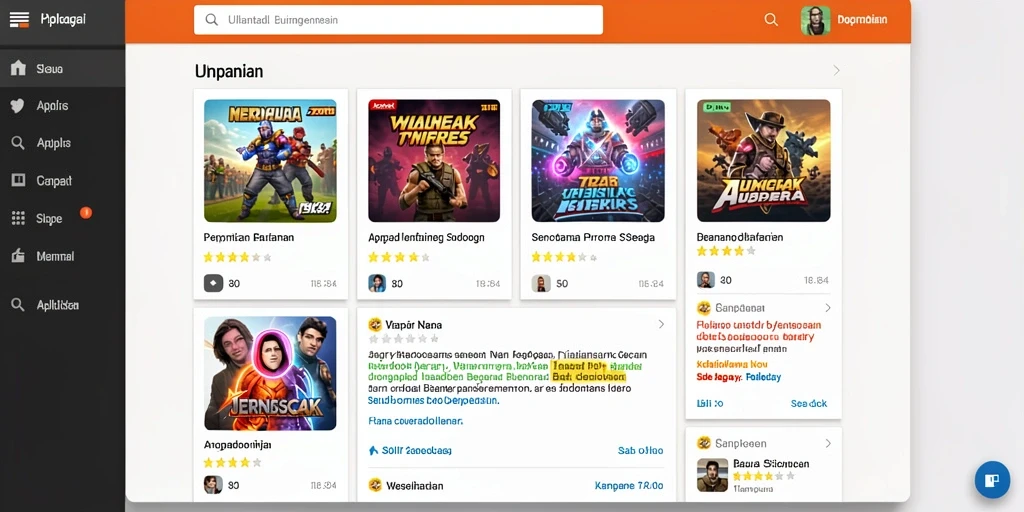Viewport: 1024px width, 512px height.
Task: Expand the Sanpleean panel chevron
Action: pos(827,443)
